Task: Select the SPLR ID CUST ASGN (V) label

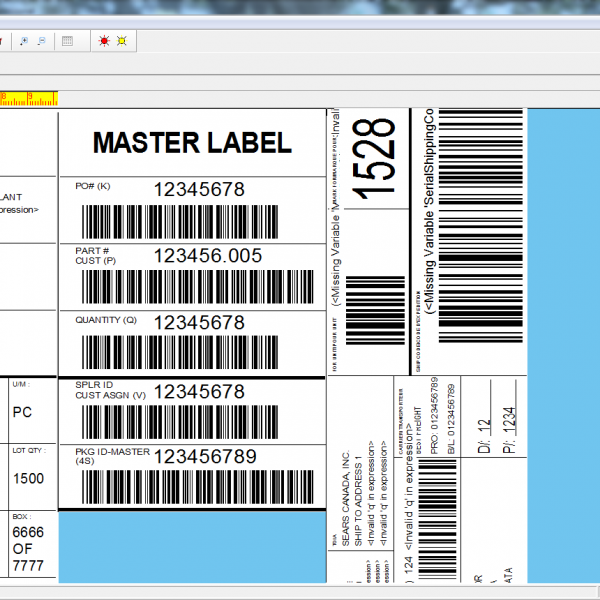Action: pos(111,390)
